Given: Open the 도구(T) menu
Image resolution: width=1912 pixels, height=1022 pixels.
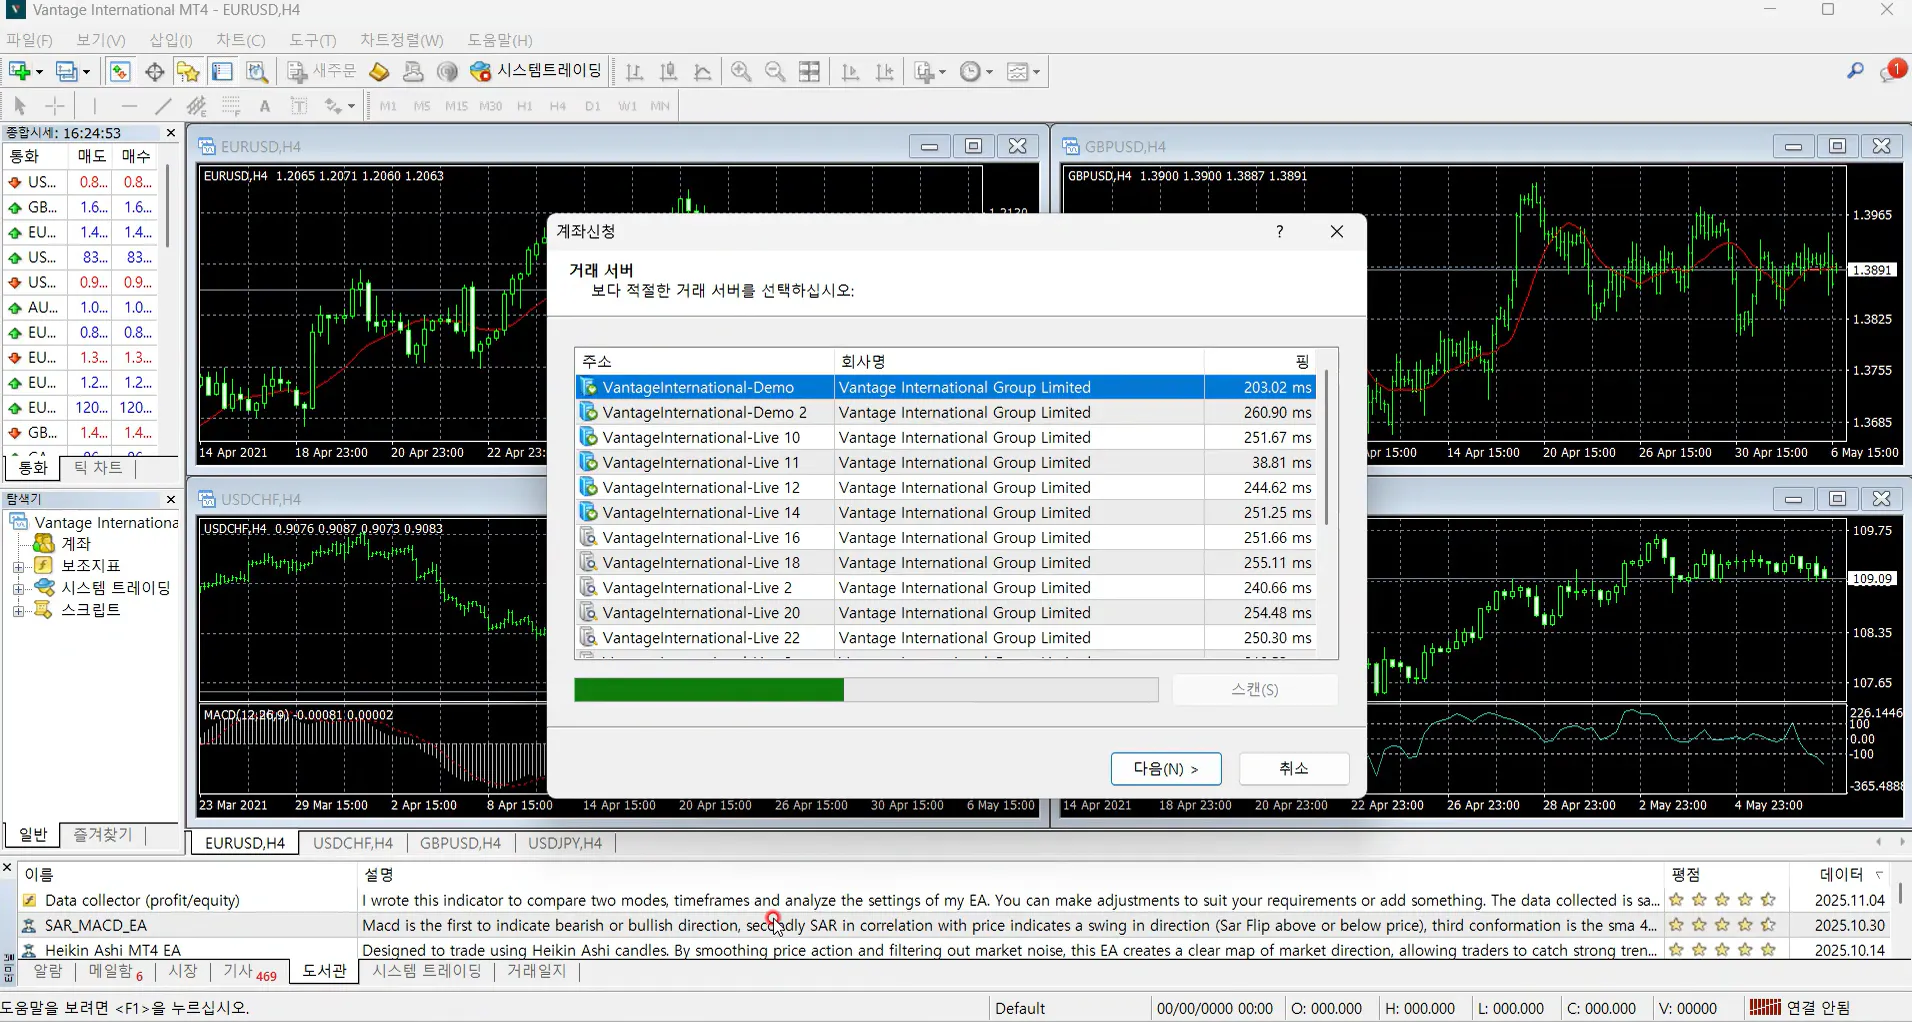Looking at the screenshot, I should tap(313, 40).
